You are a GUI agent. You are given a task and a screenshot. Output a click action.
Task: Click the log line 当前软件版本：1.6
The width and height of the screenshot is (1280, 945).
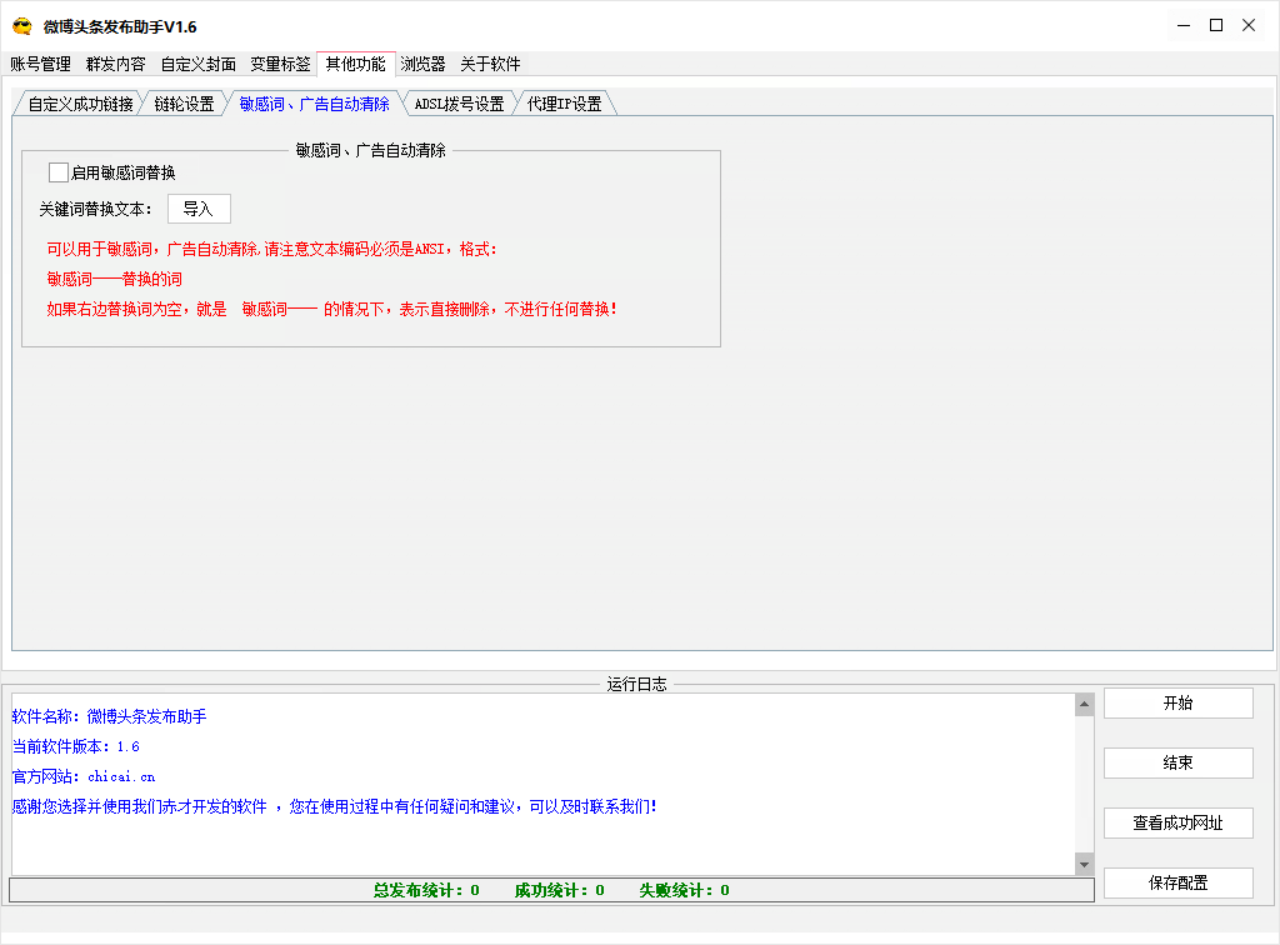(76, 747)
